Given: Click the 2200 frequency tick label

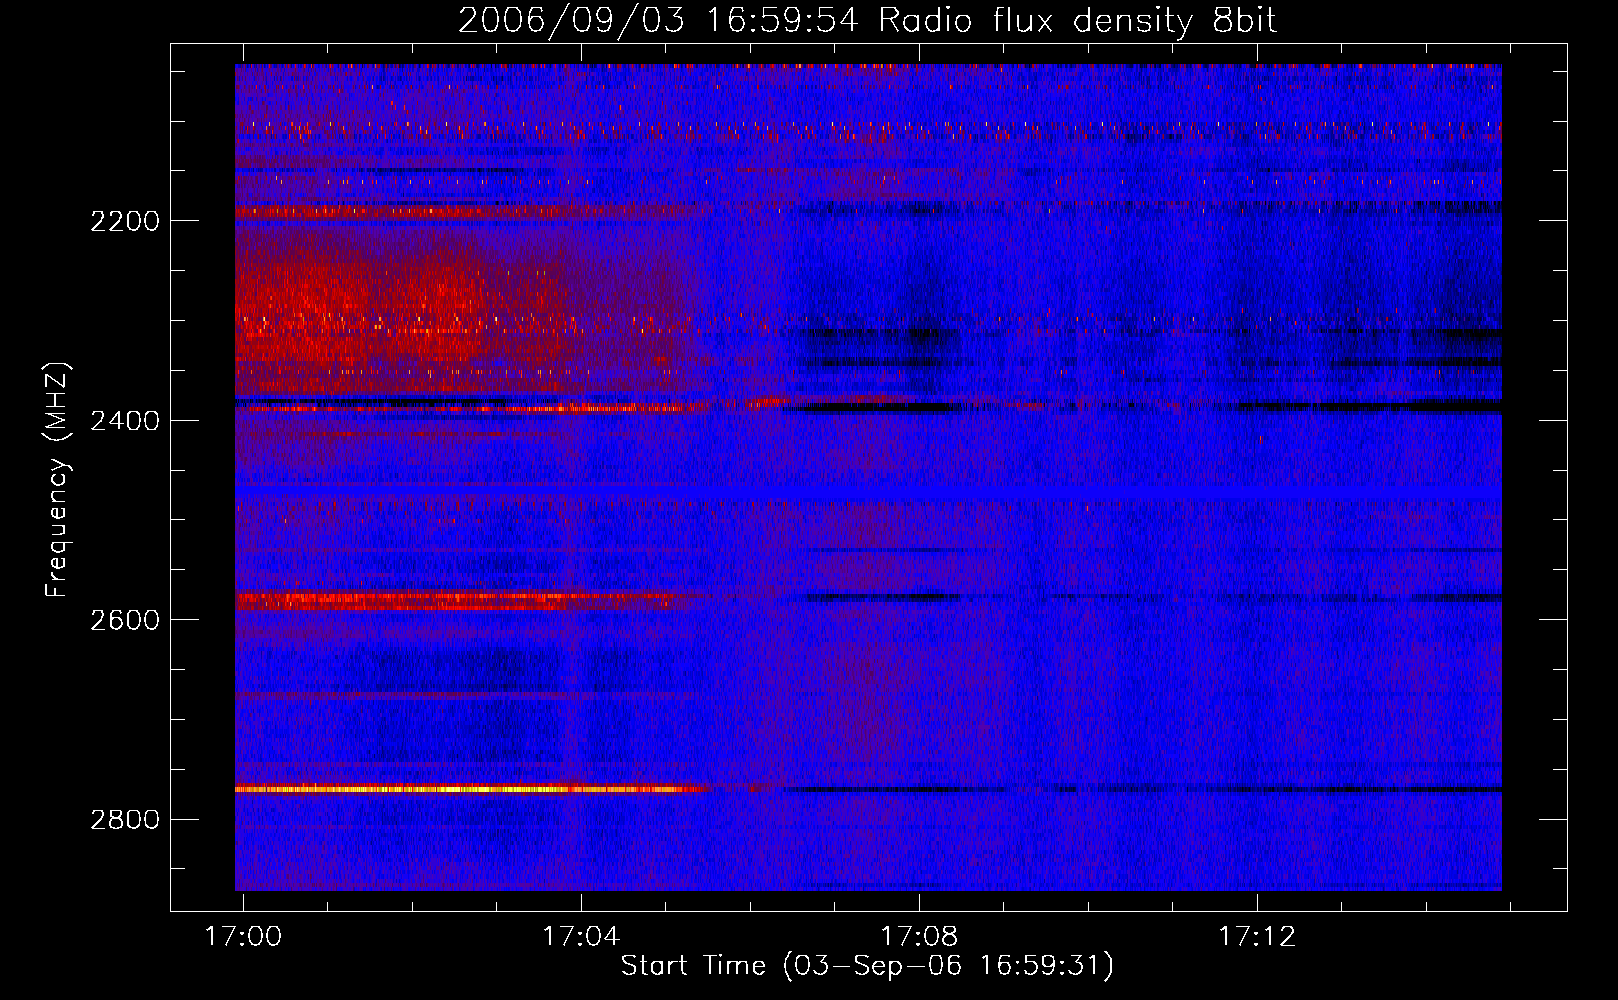Looking at the screenshot, I should [x=125, y=221].
